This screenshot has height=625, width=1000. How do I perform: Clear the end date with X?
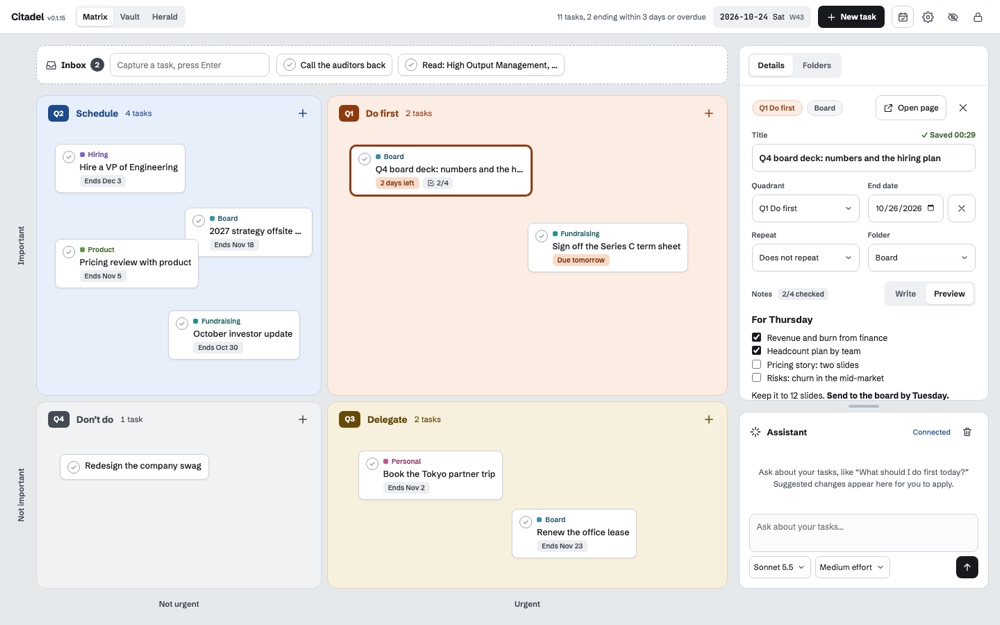tap(961, 209)
